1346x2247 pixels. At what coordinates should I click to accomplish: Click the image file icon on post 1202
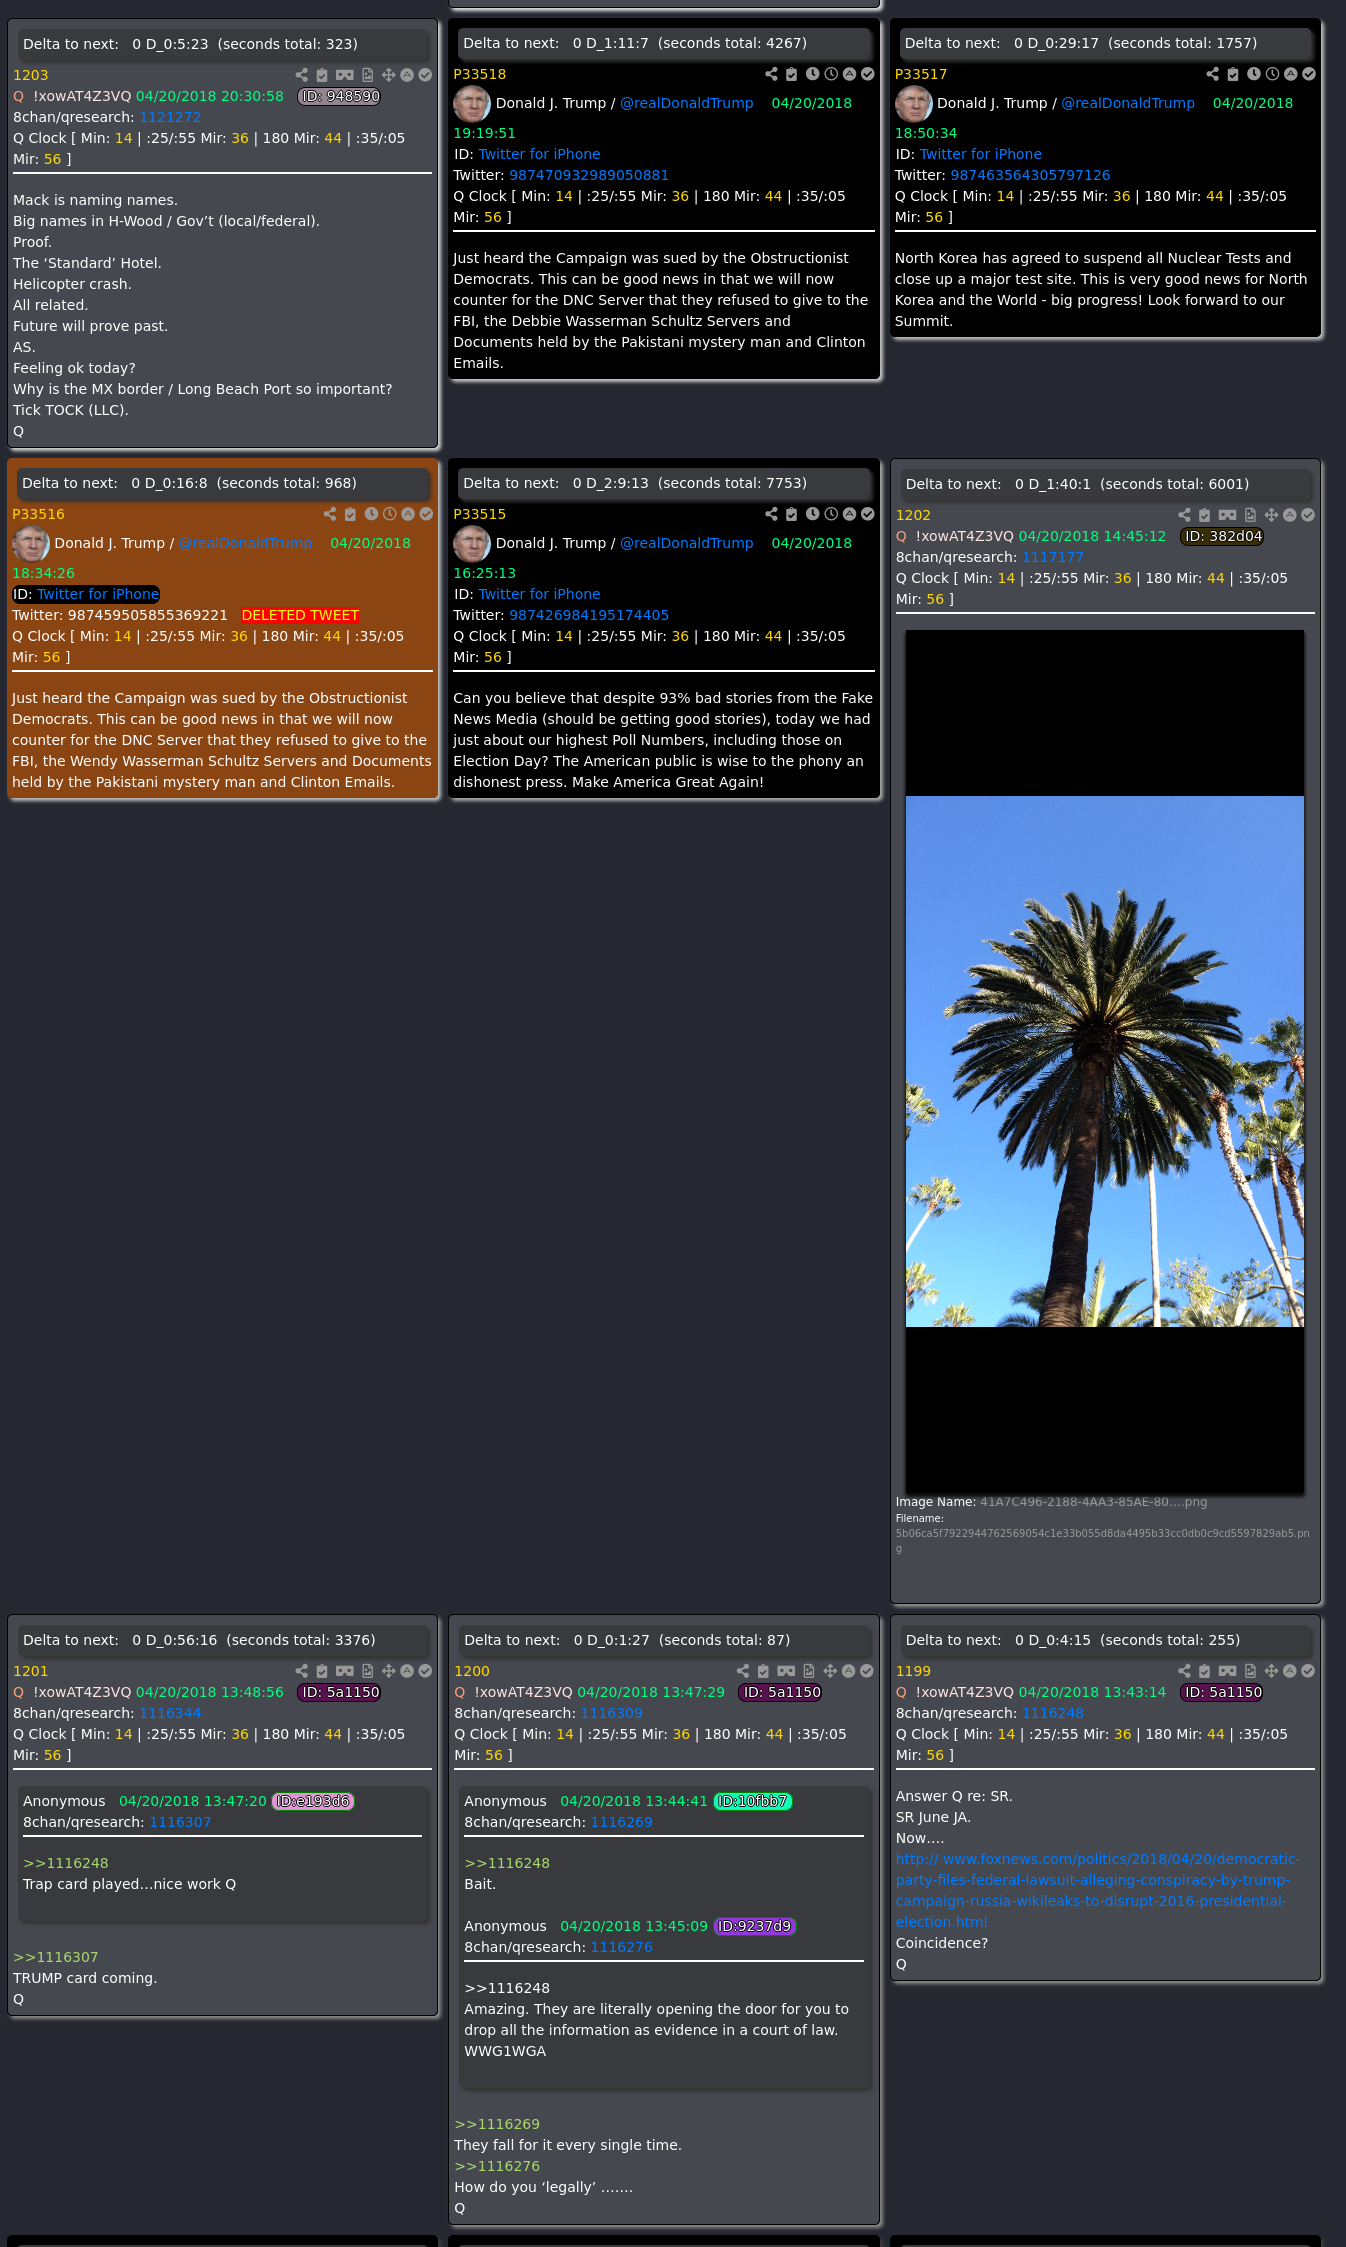pos(1250,515)
